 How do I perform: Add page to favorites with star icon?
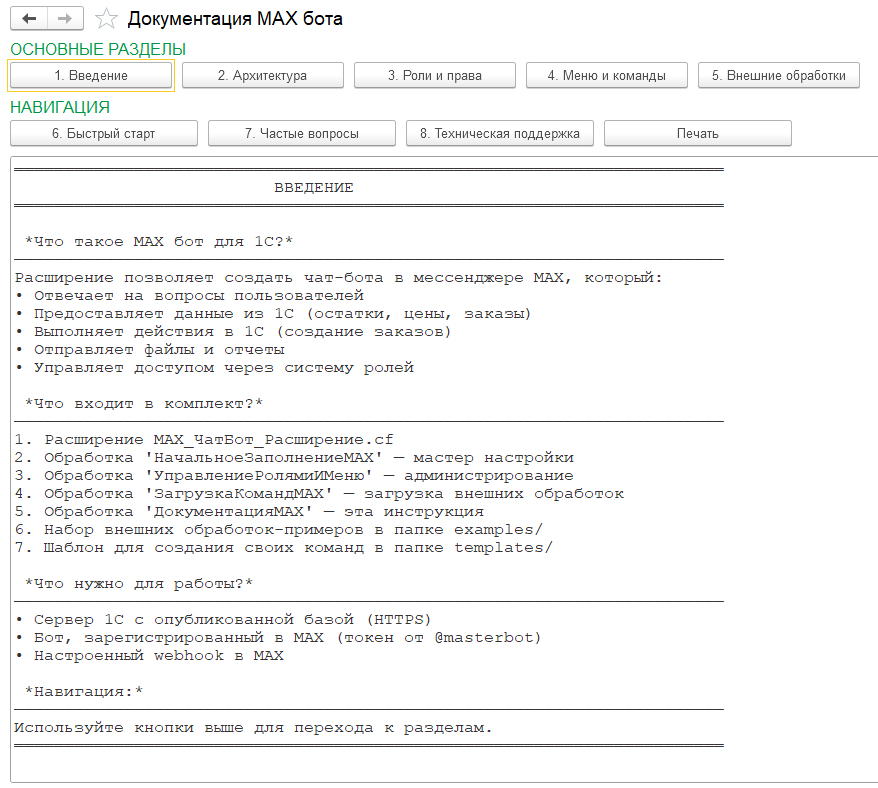(106, 18)
